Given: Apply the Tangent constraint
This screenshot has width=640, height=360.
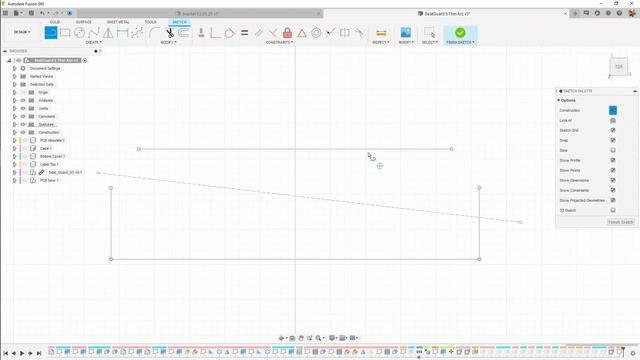Looking at the screenshot, I should click(229, 33).
